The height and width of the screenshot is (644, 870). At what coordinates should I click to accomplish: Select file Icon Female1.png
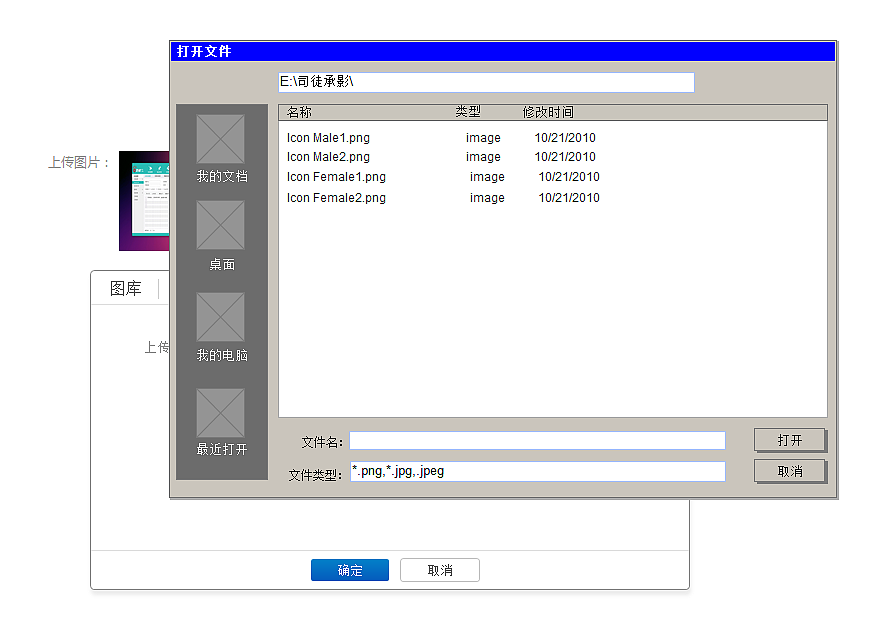pyautogui.click(x=336, y=177)
